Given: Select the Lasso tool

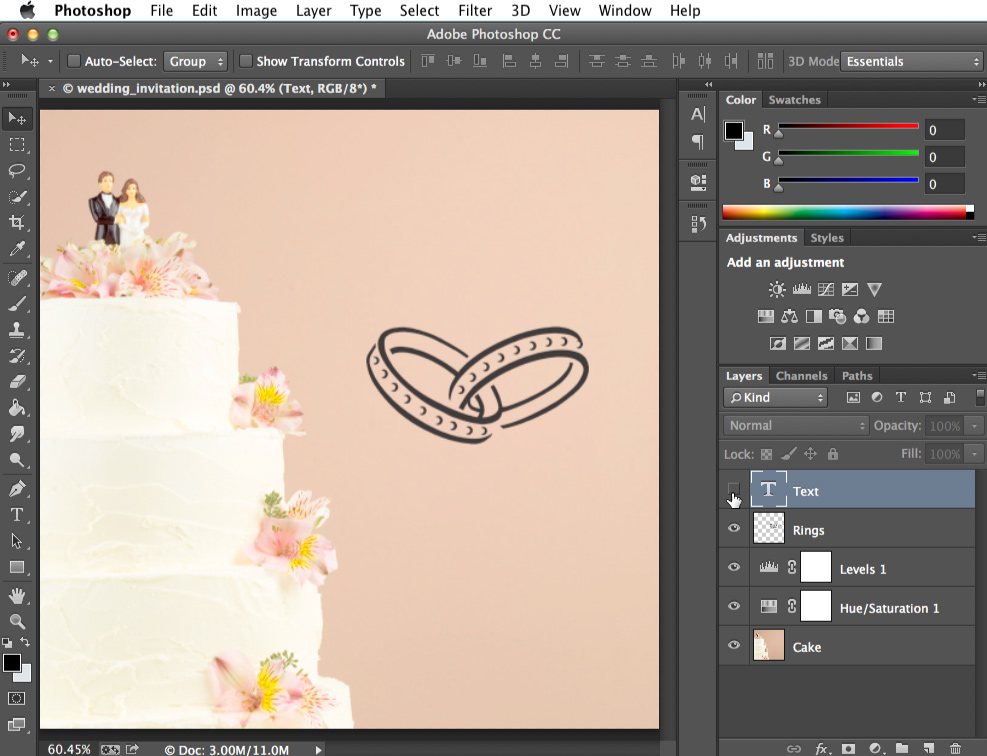Looking at the screenshot, I should click(x=18, y=171).
